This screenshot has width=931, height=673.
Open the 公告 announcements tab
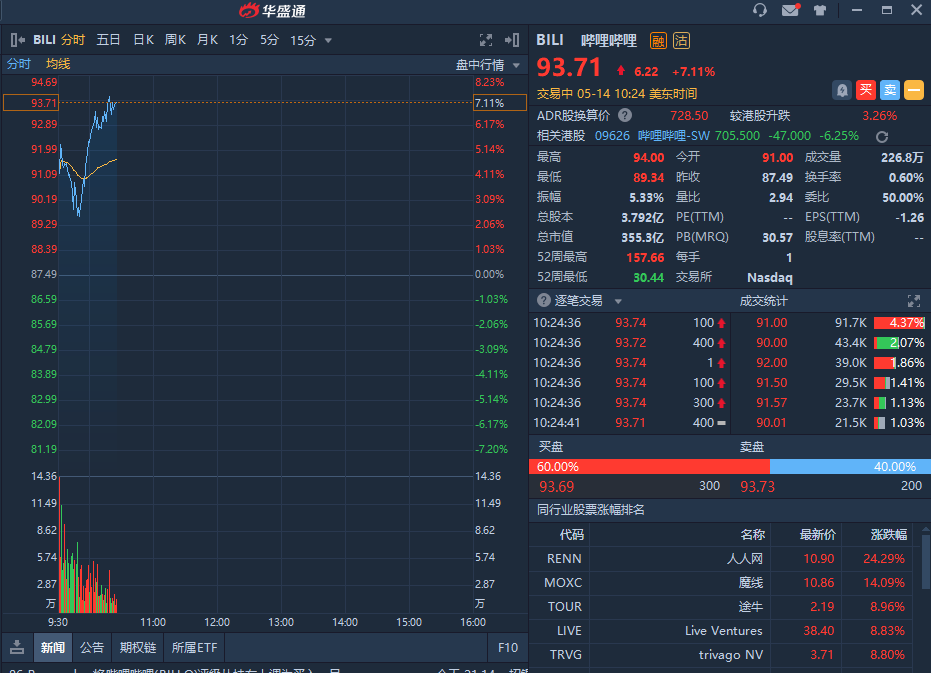(92, 647)
